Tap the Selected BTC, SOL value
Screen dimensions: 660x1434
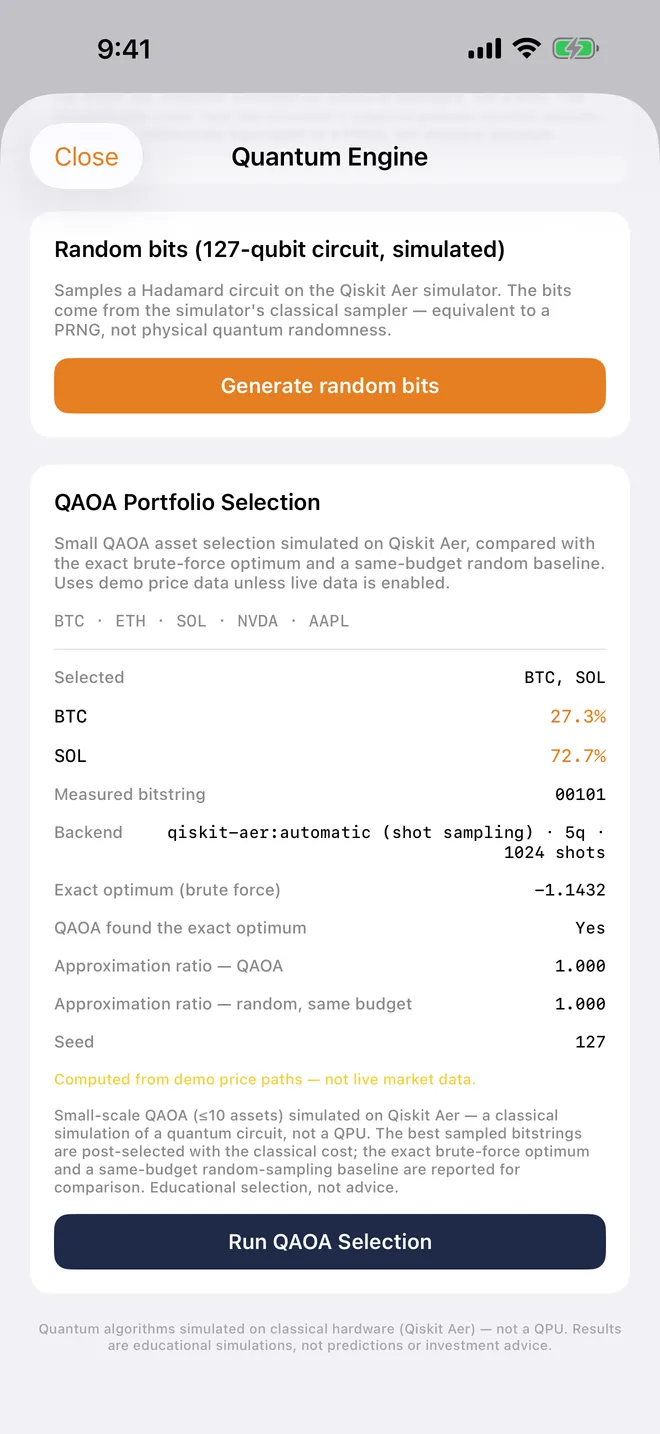tap(565, 678)
